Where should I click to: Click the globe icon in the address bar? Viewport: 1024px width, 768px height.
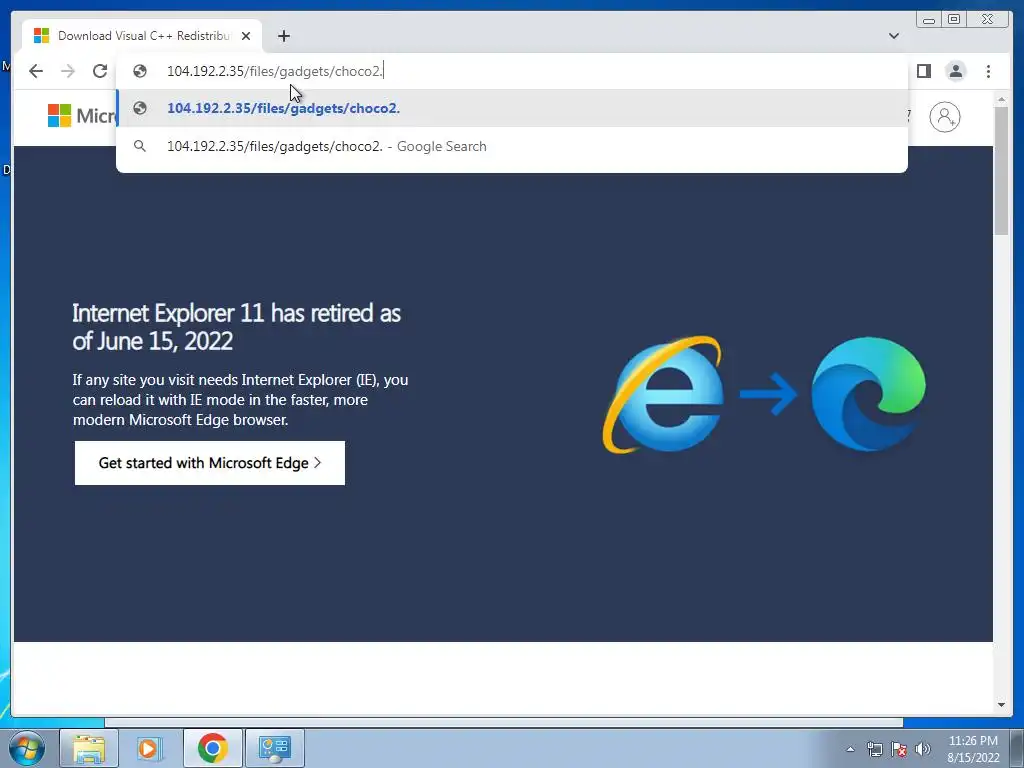coord(140,71)
